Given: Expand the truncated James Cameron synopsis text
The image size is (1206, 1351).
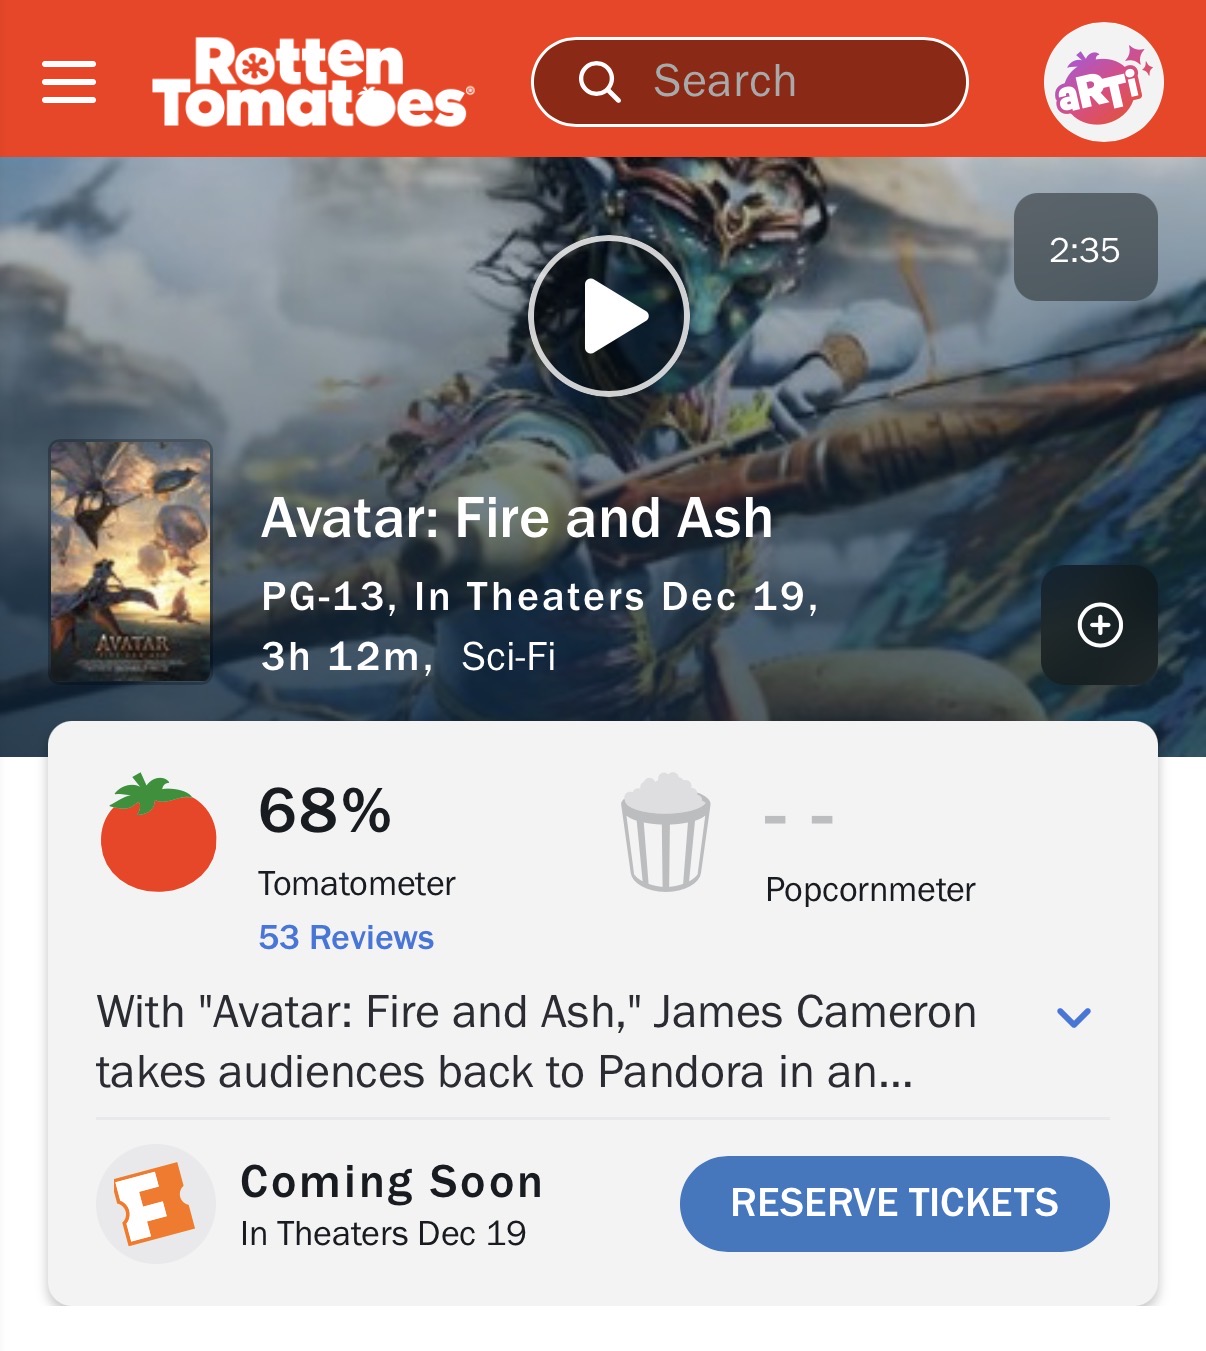Looking at the screenshot, I should tap(536, 1042).
